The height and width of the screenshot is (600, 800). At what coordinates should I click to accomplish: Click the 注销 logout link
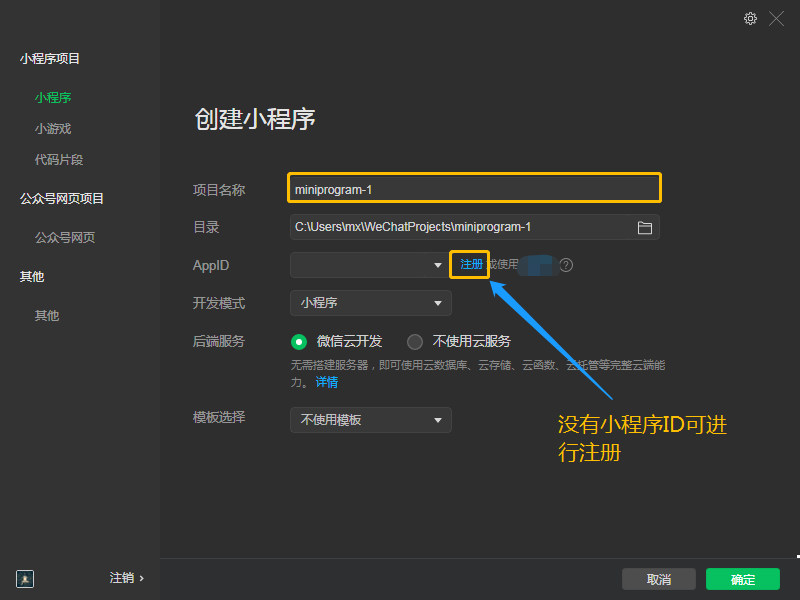click(120, 578)
